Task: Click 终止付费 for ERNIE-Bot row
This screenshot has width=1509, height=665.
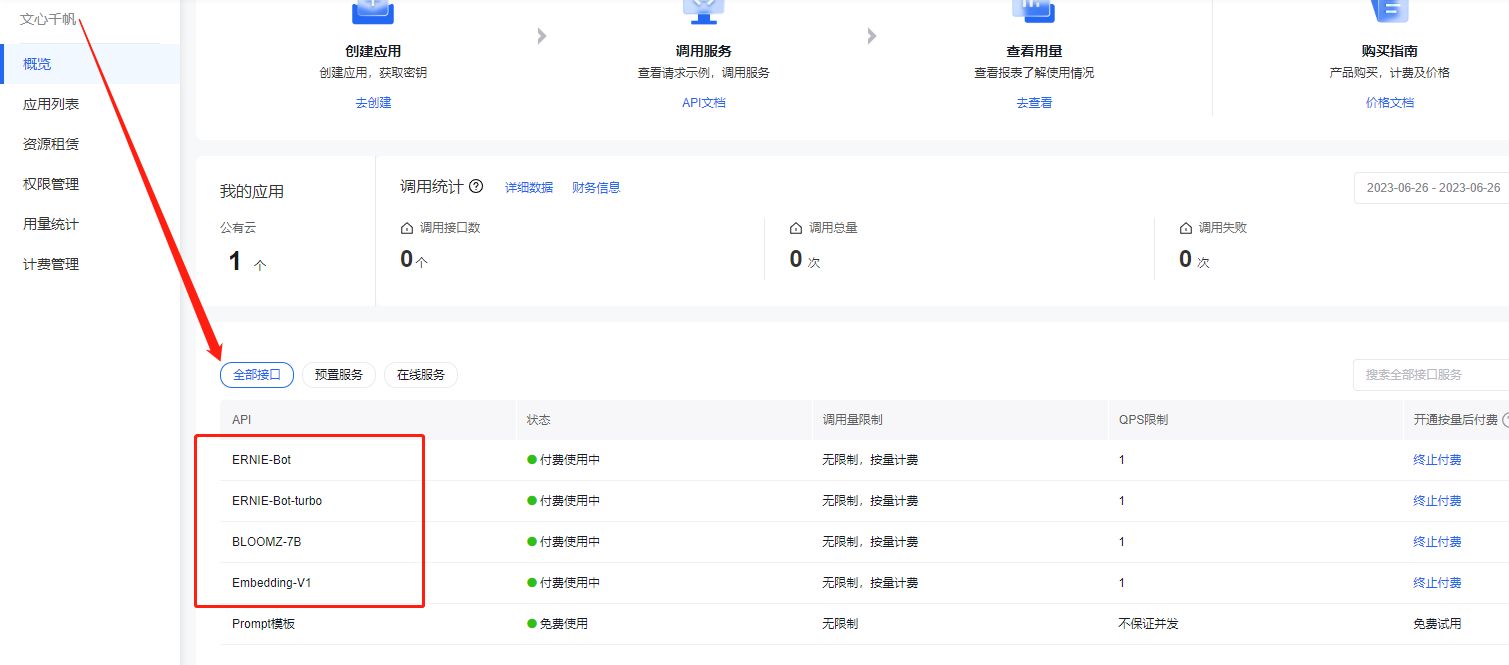Action: [x=1437, y=460]
